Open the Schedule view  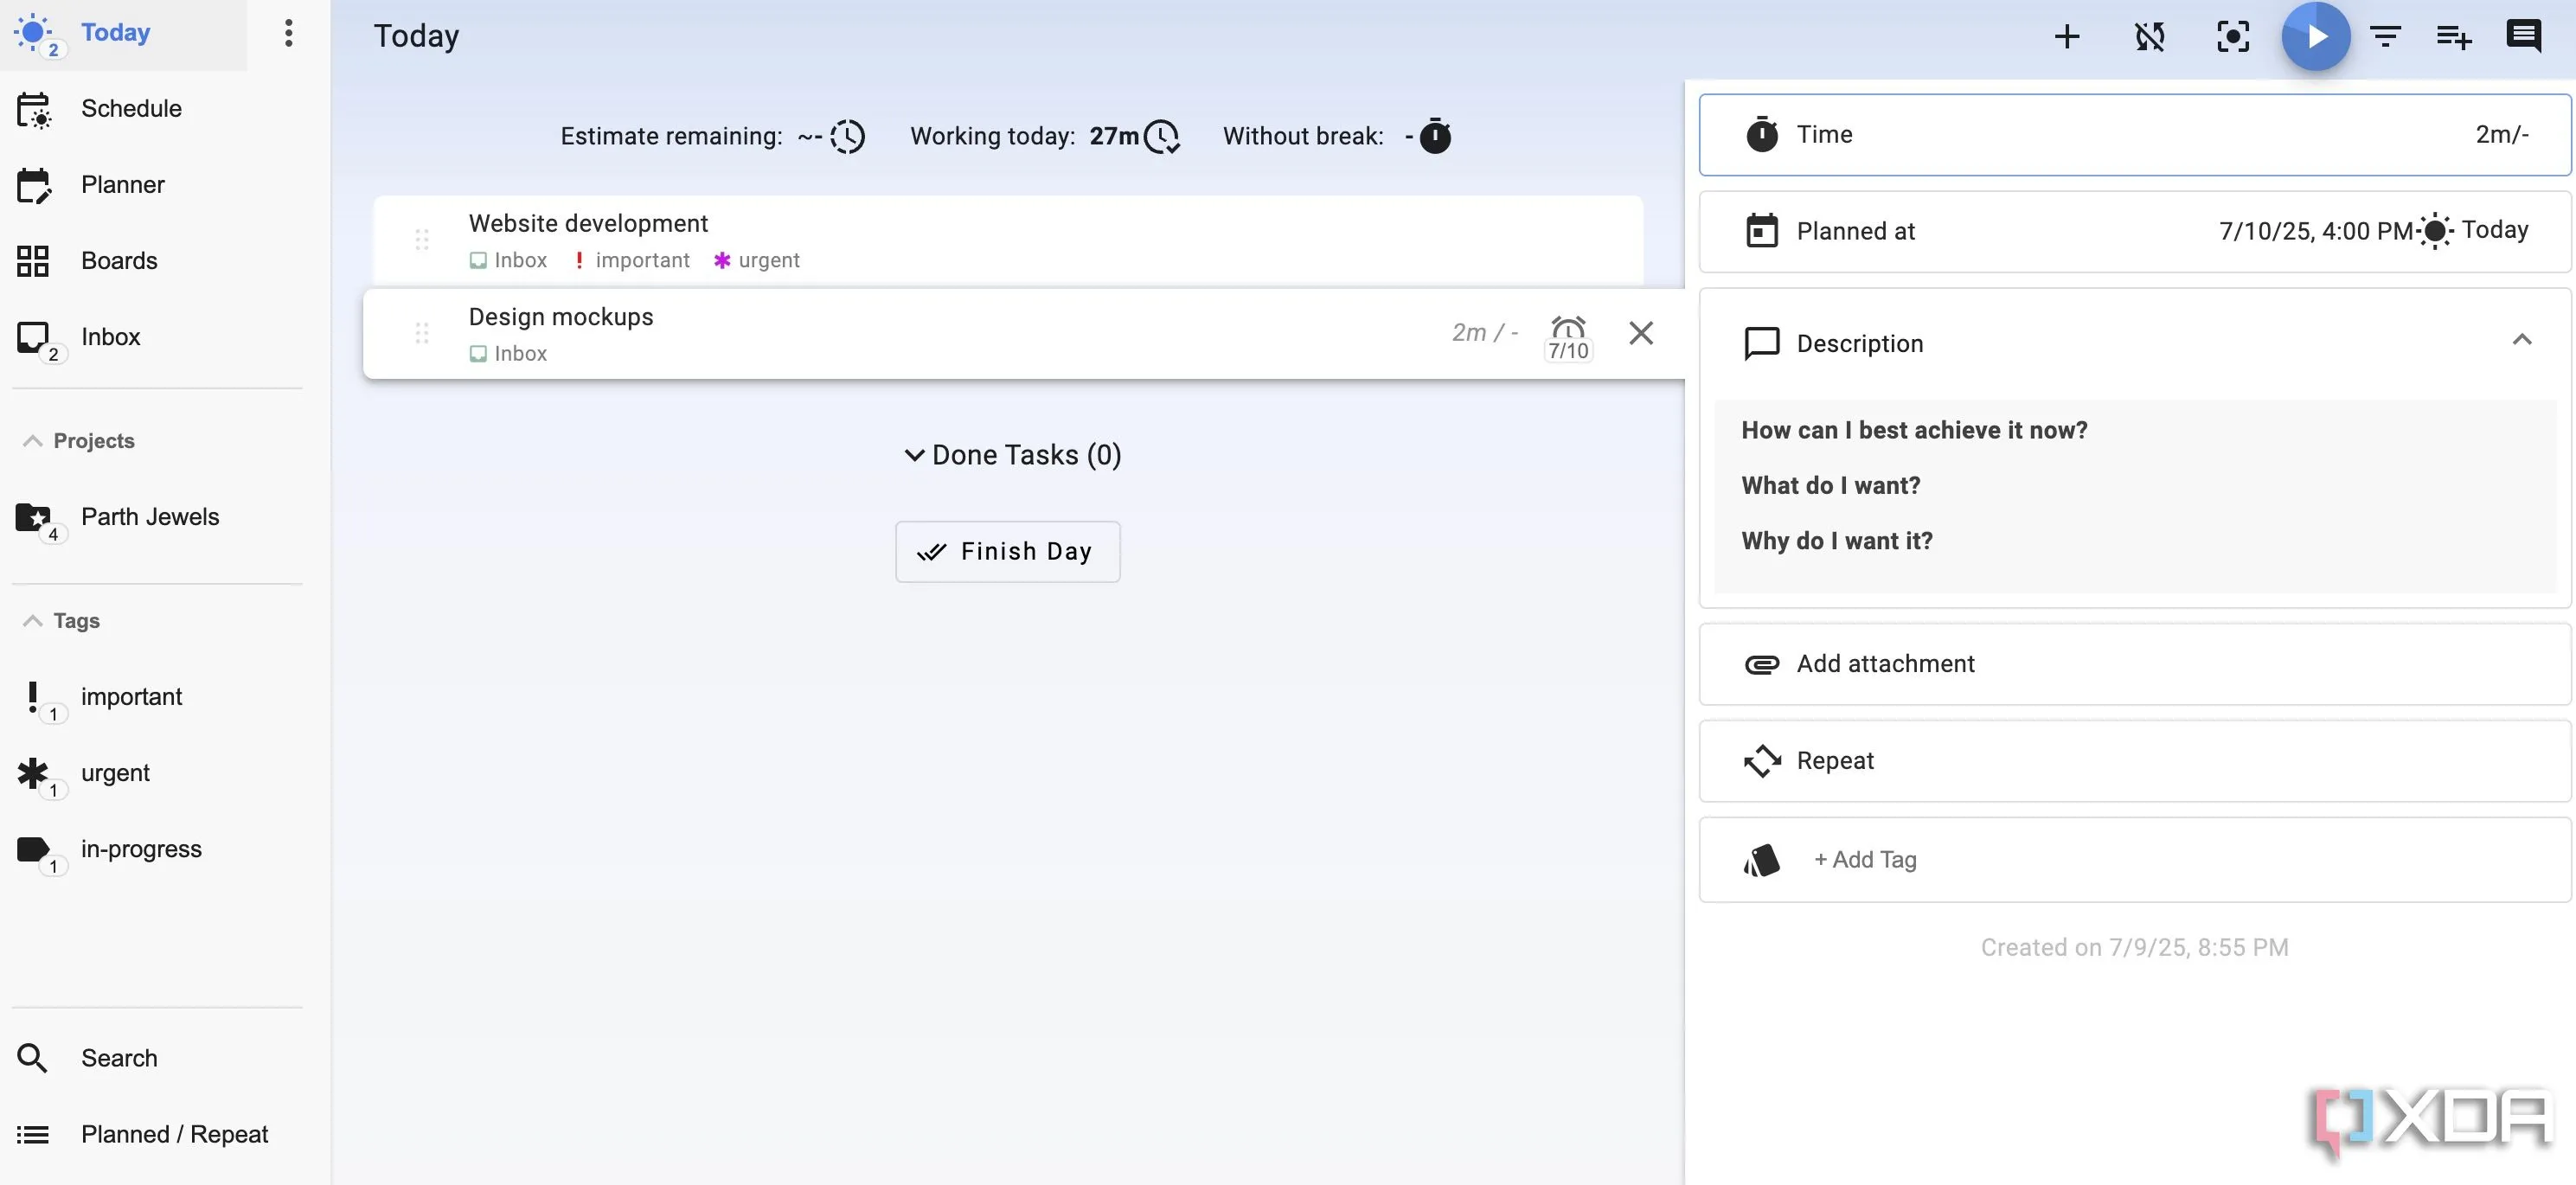coord(131,108)
